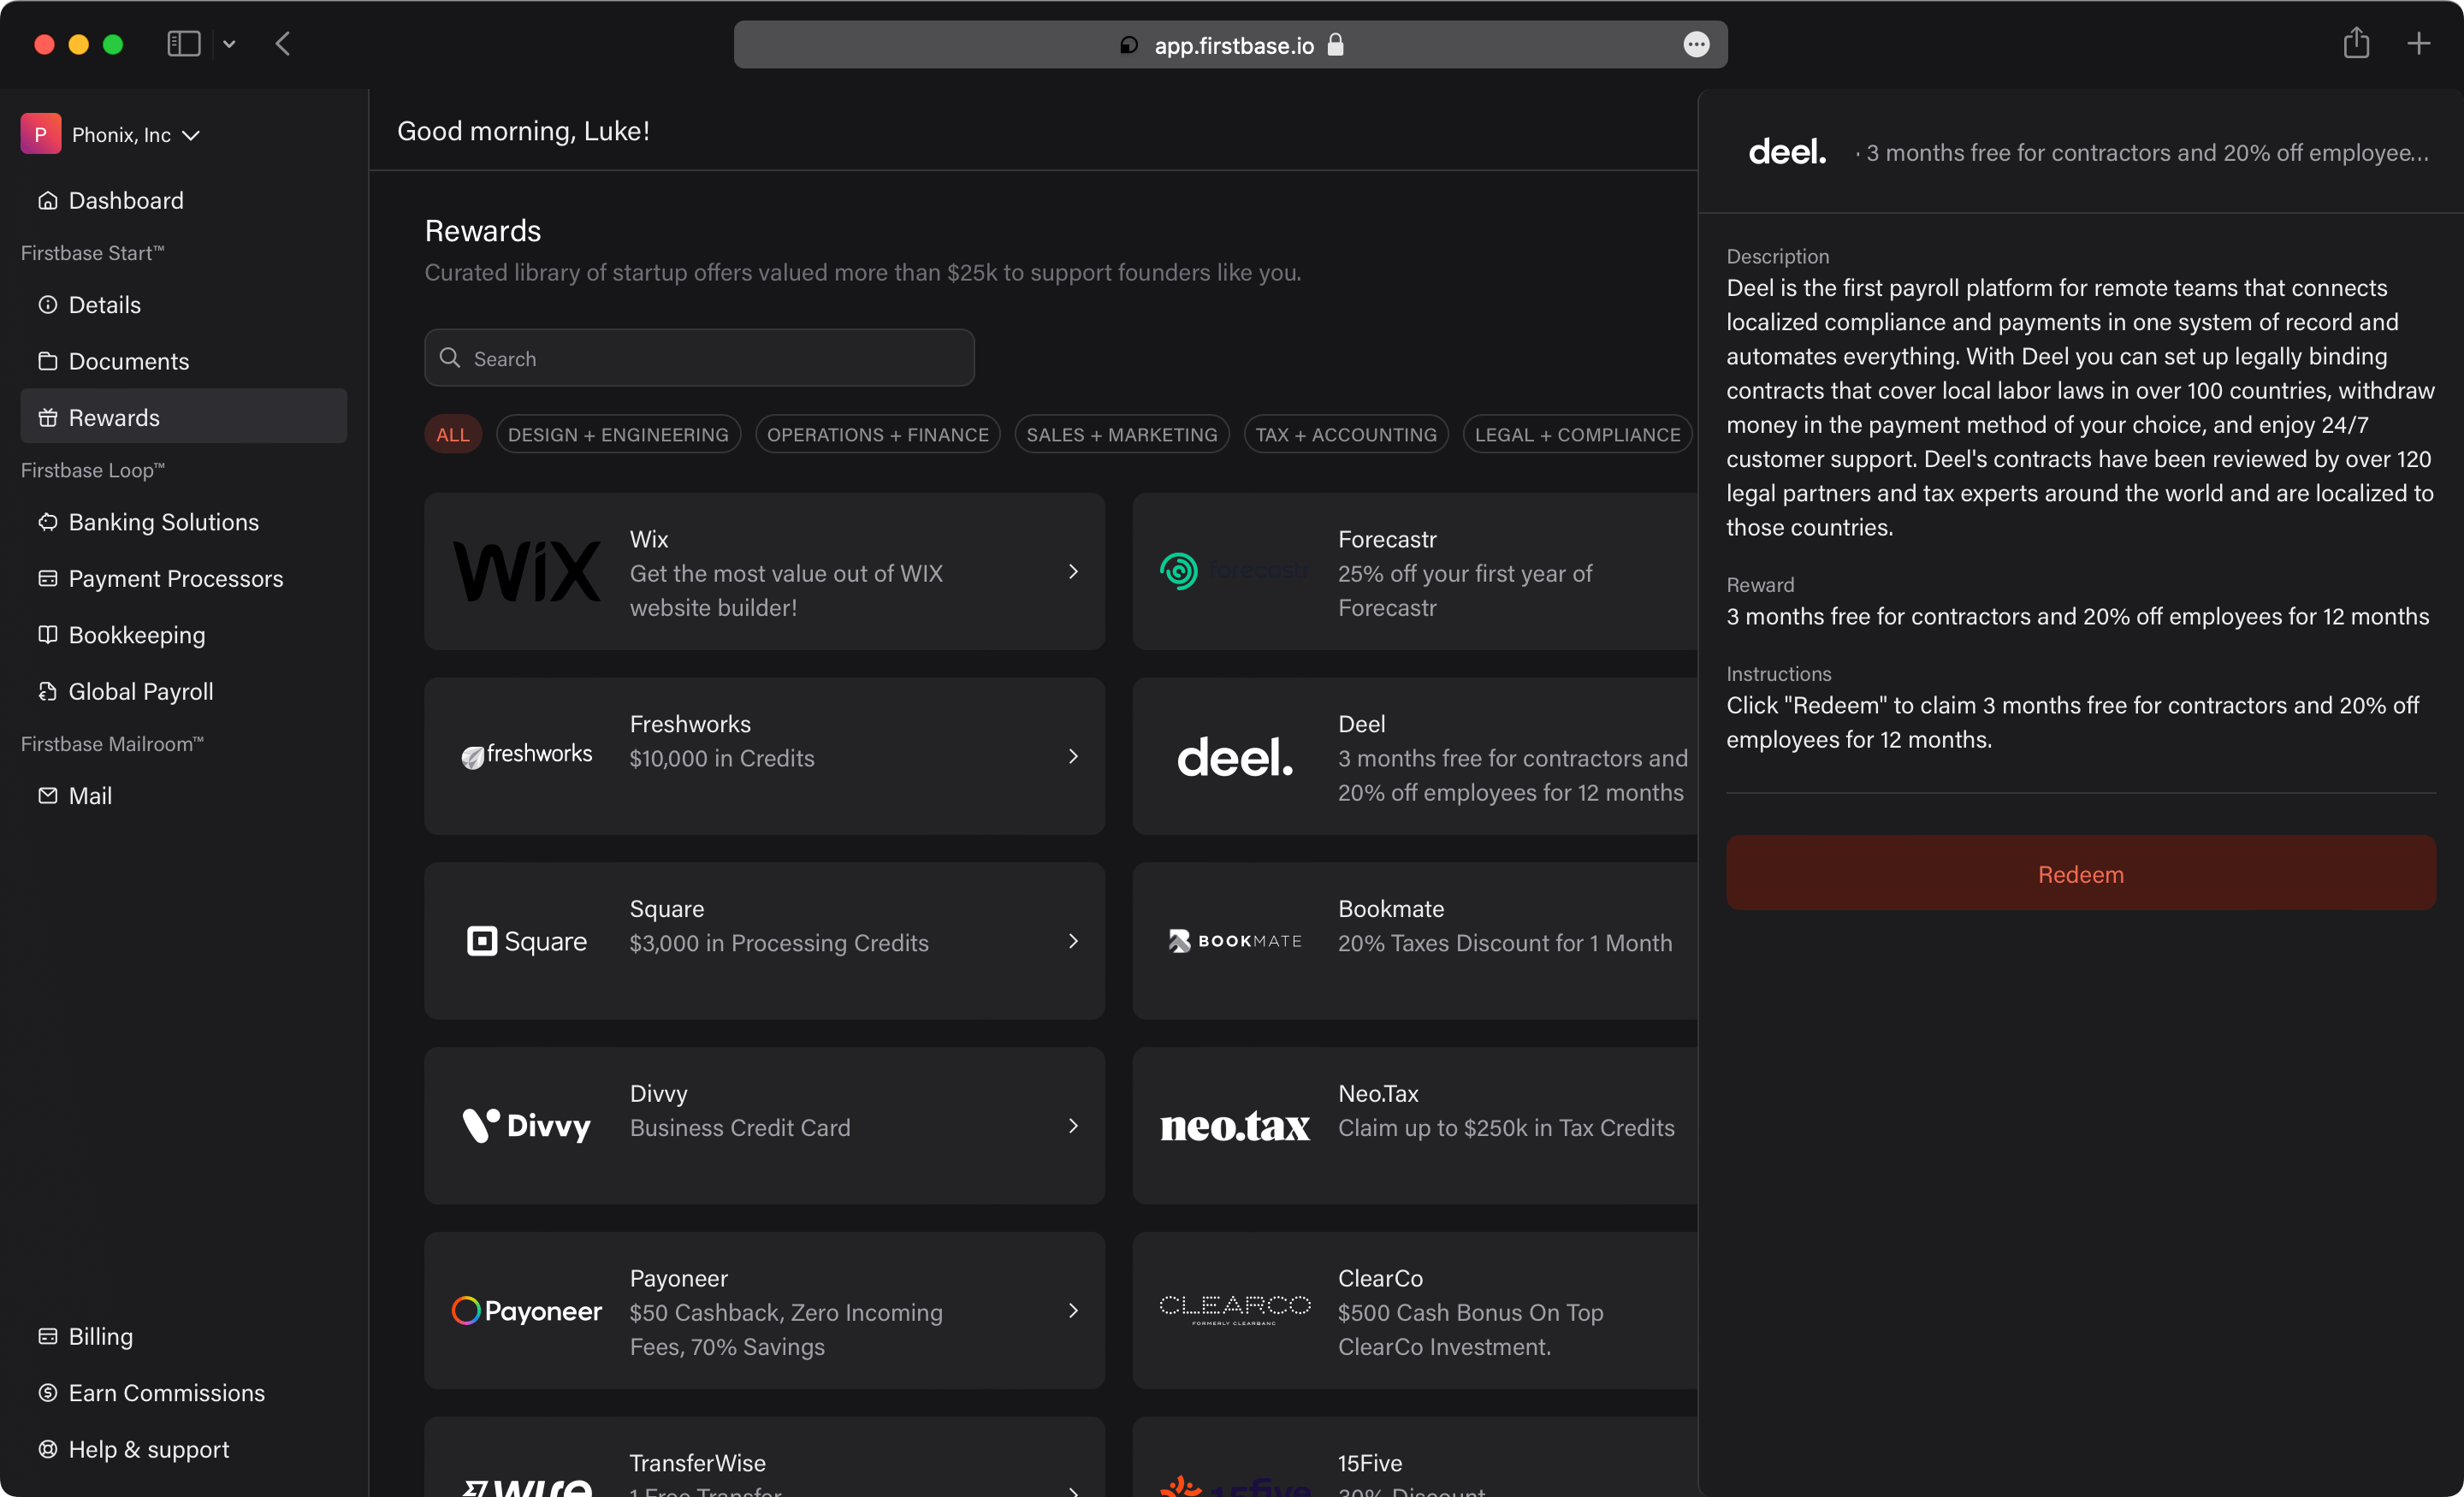Open the Wix reward chevron
This screenshot has width=2464, height=1497.
pyautogui.click(x=1073, y=571)
